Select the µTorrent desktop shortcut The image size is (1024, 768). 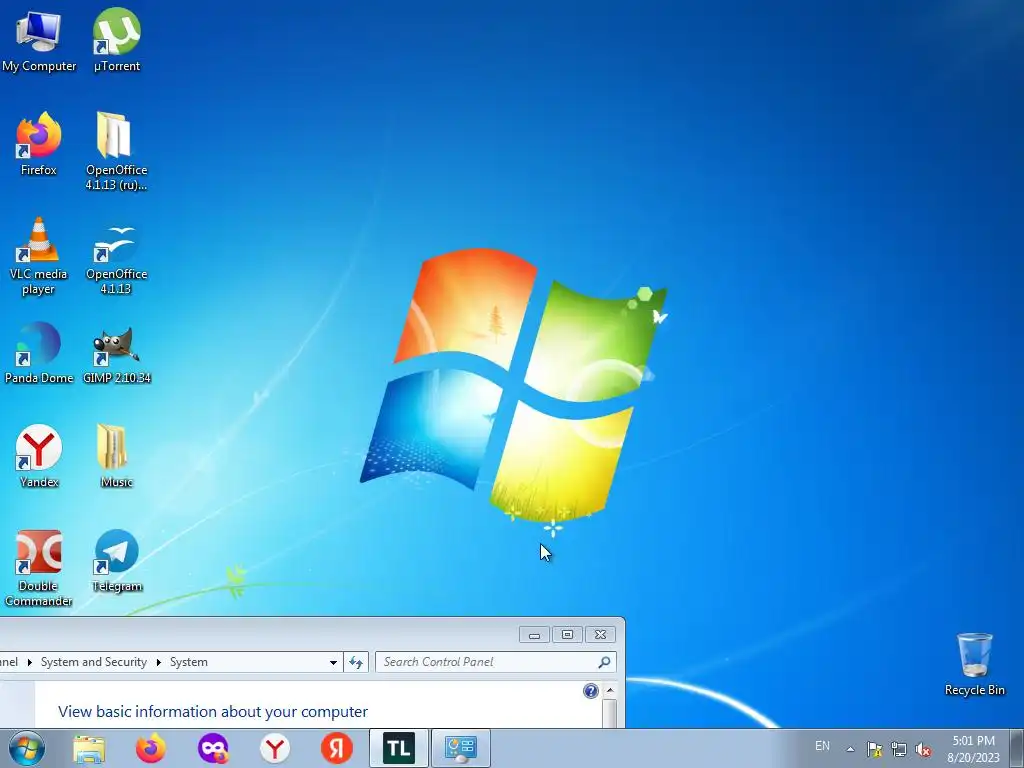click(116, 39)
